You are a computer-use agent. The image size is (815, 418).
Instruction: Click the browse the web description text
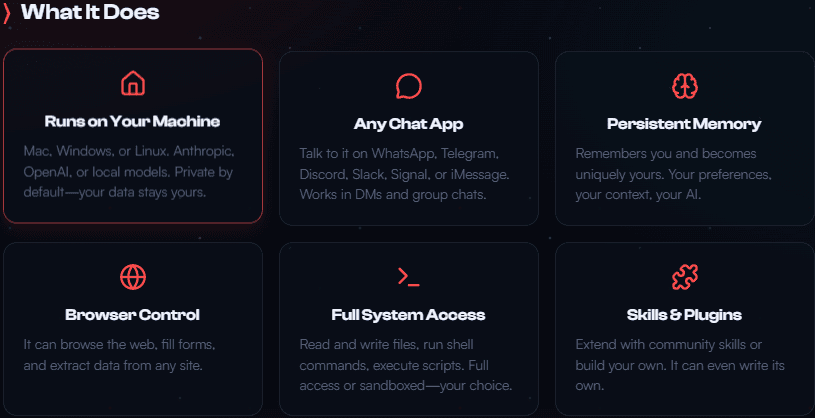[119, 355]
